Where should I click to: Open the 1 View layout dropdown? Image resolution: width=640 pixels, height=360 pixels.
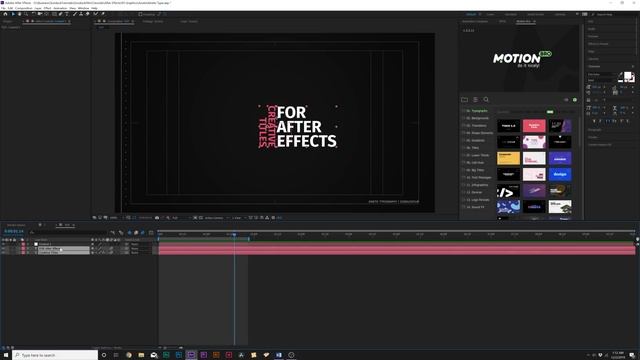pos(238,218)
